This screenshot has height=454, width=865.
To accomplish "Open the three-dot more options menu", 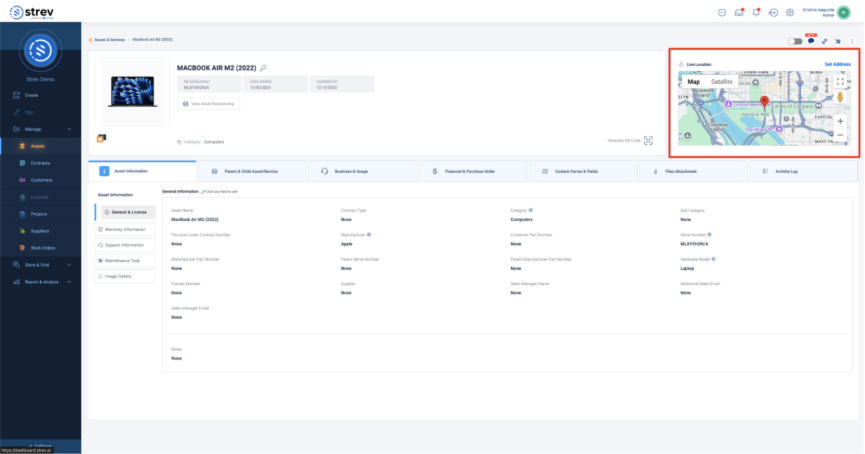I will click(x=852, y=41).
